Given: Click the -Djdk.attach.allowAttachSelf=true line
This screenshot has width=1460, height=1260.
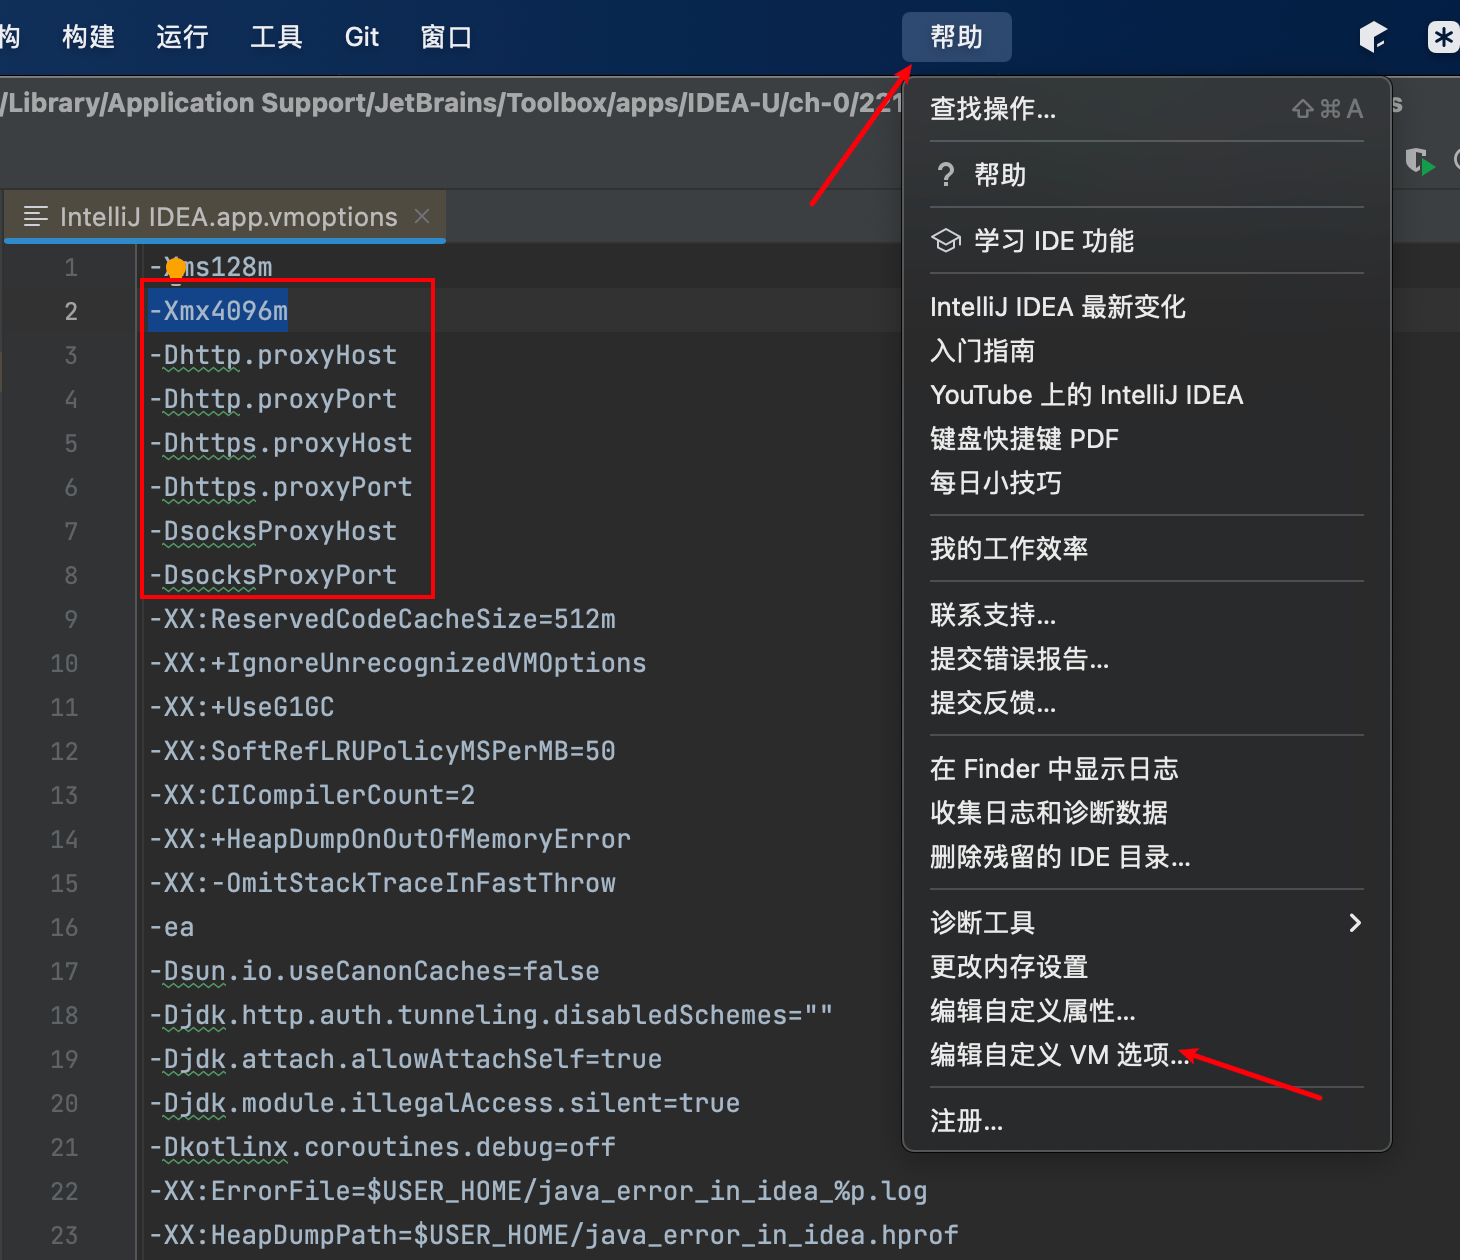Looking at the screenshot, I should point(405,1059).
